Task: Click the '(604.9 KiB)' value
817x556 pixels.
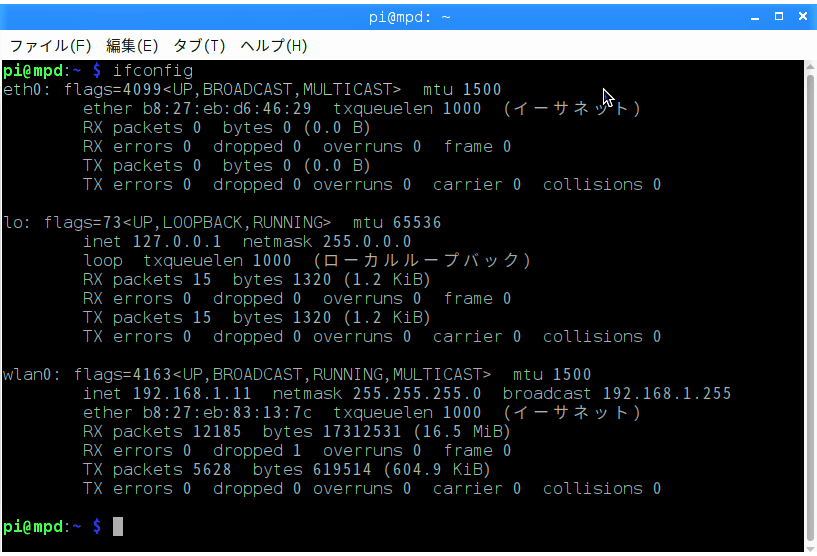Action: coord(437,469)
